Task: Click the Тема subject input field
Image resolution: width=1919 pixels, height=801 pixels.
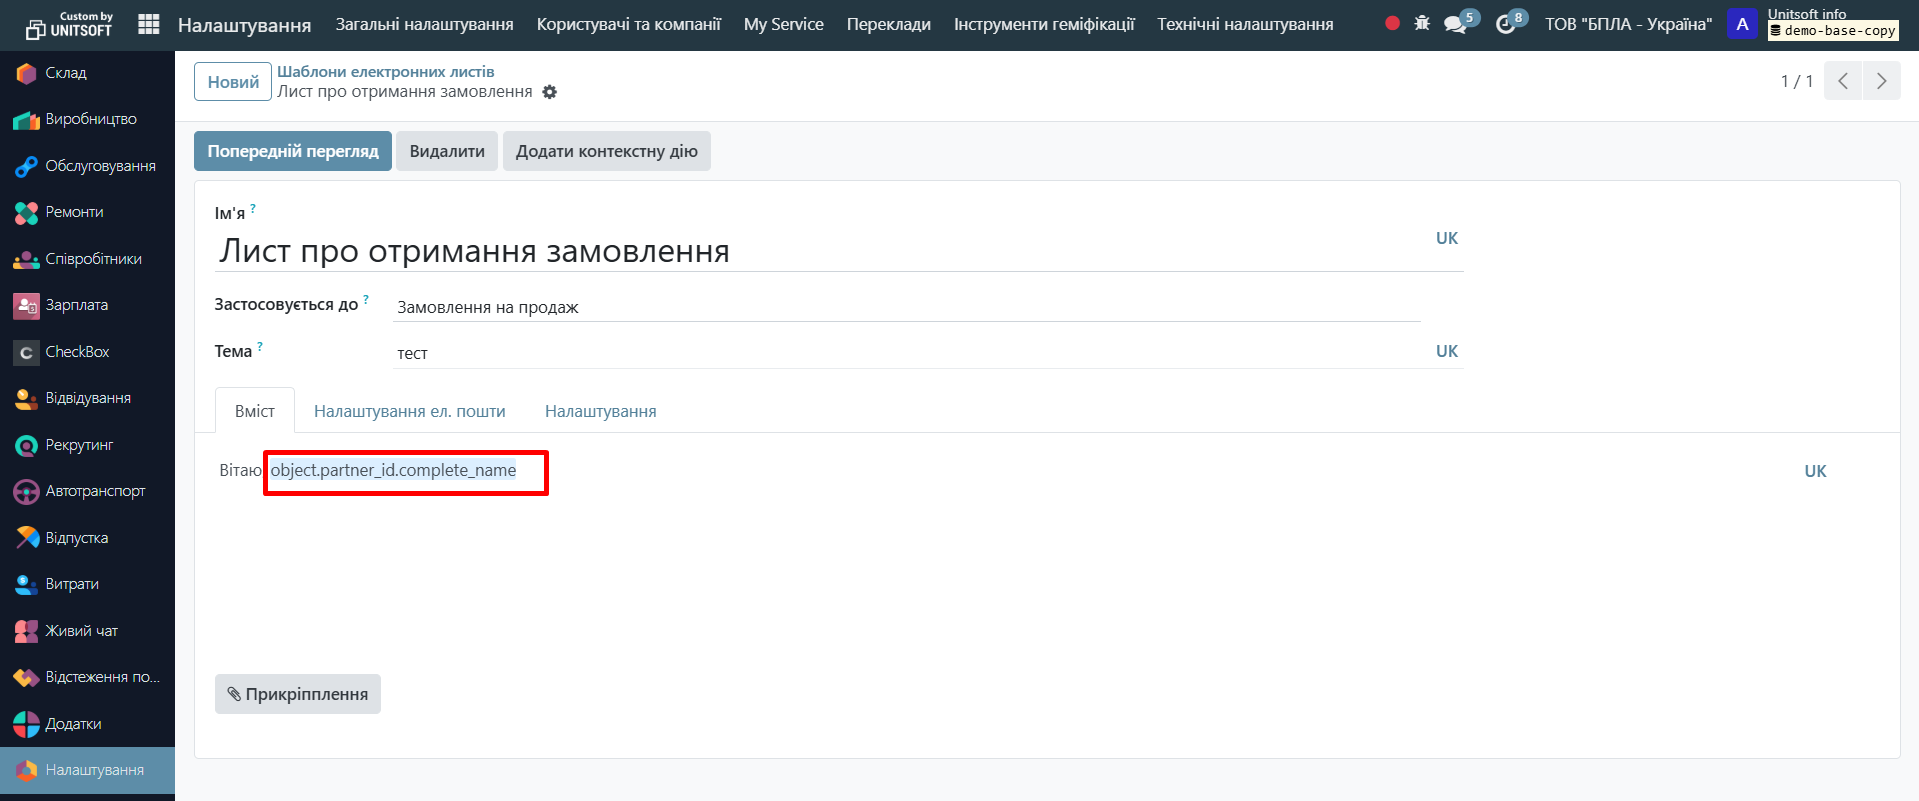Action: point(900,353)
